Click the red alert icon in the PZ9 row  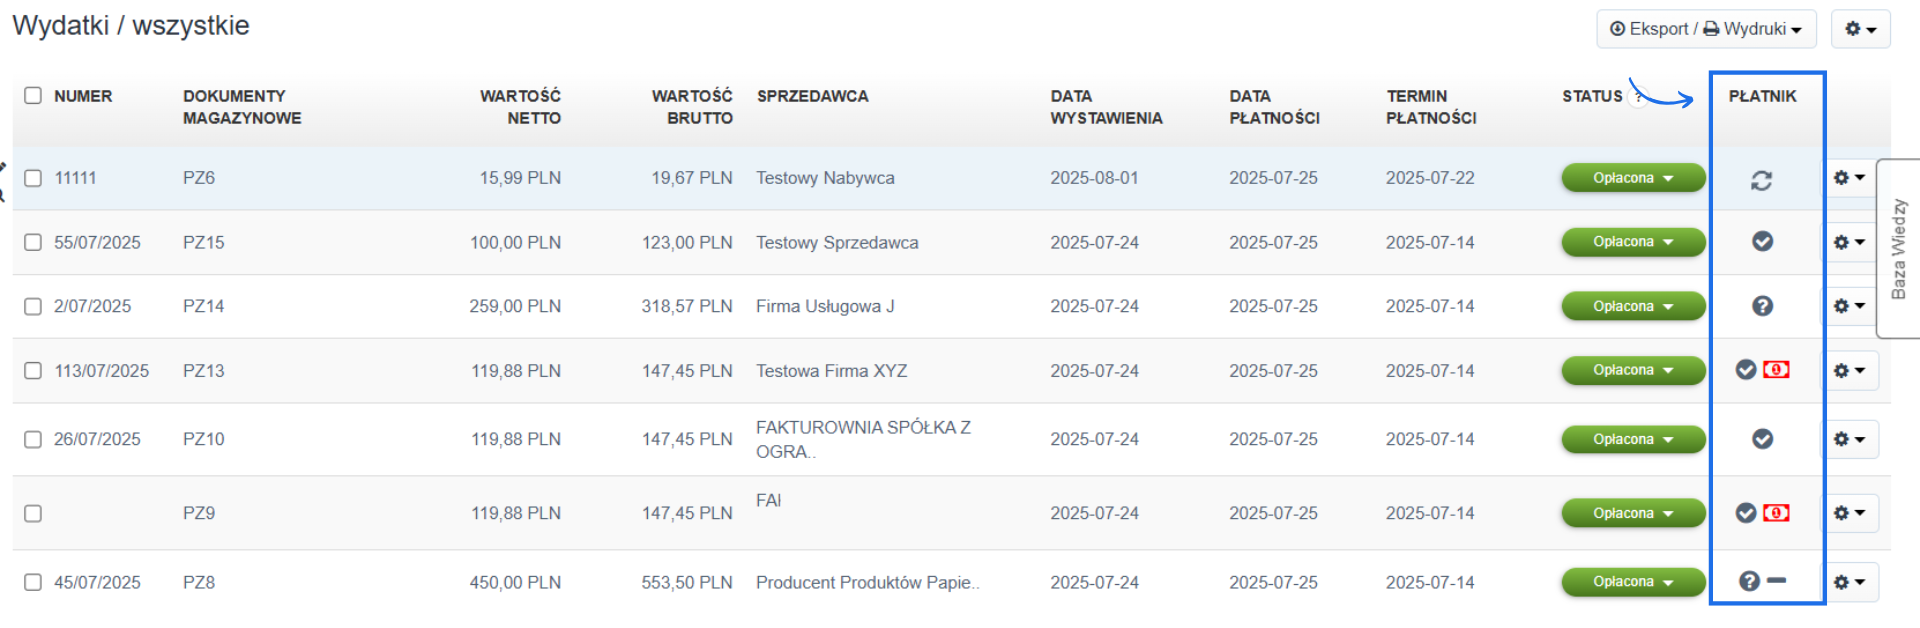pyautogui.click(x=1778, y=512)
